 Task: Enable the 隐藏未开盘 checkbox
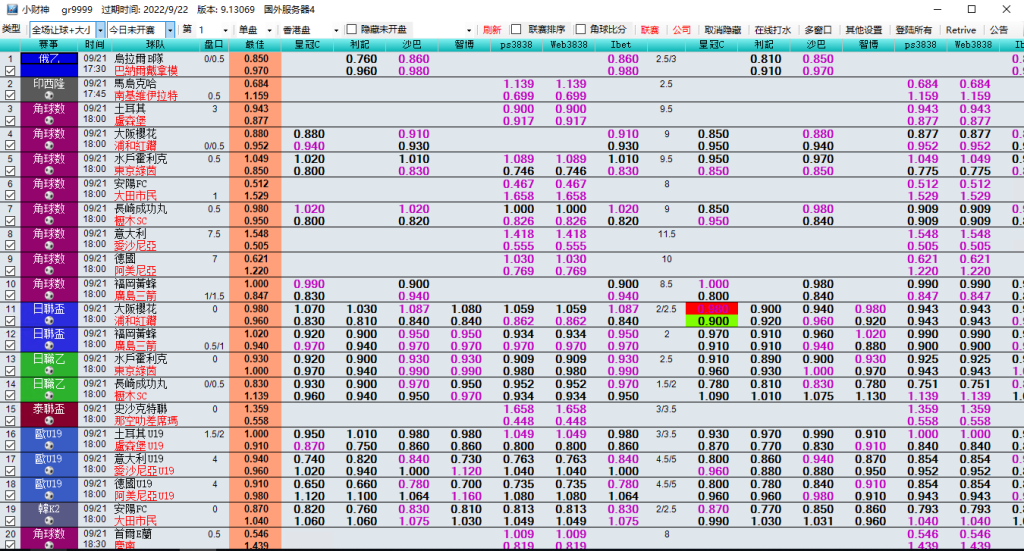(351, 30)
